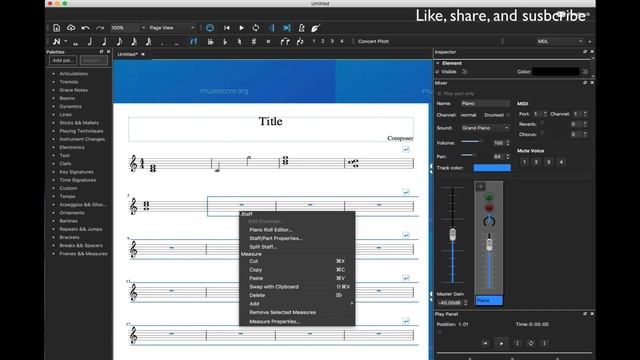Expand the Add submenu in context menu
The image size is (640, 360).
pos(297,304)
